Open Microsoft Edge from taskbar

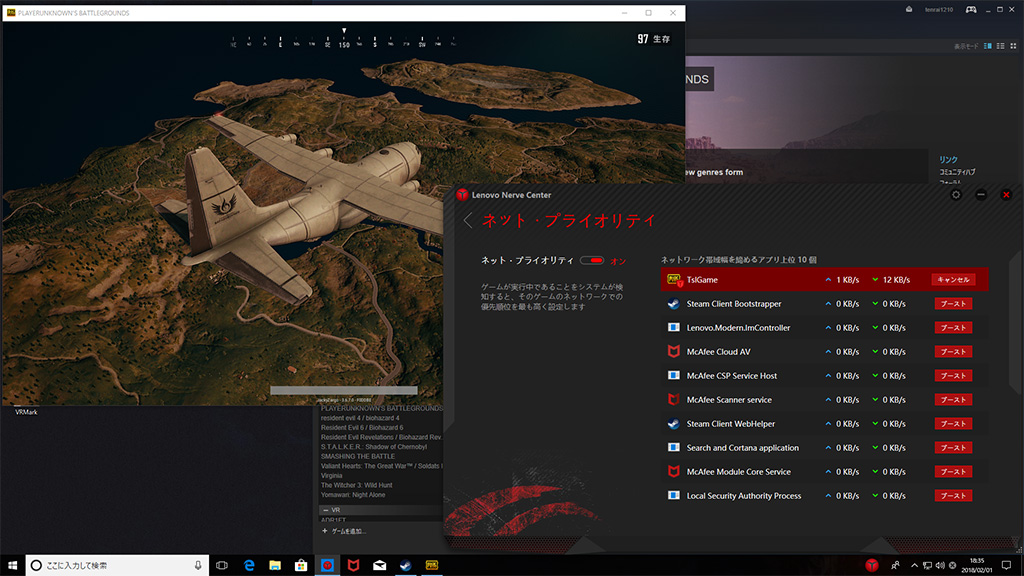coord(249,565)
